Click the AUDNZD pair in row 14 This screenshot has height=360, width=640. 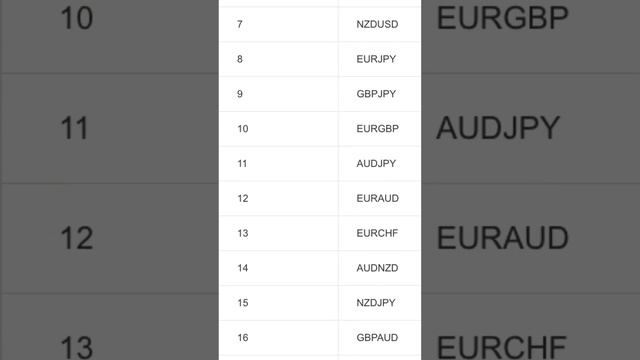(377, 268)
